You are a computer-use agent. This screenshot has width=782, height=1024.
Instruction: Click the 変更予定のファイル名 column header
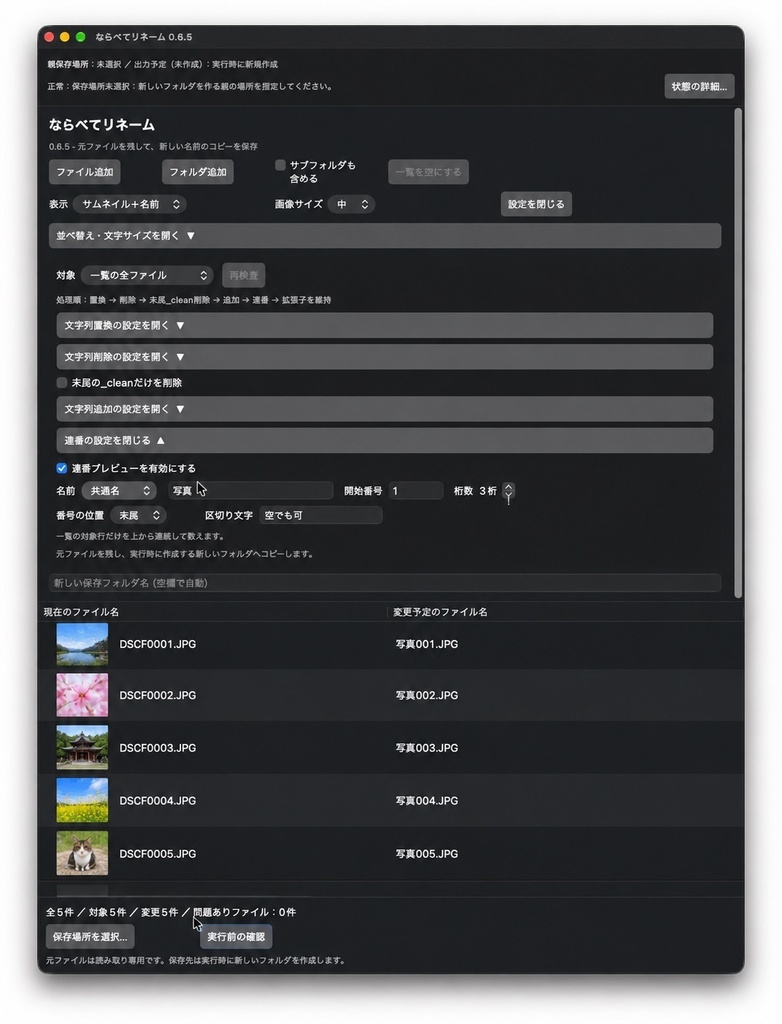(440, 612)
